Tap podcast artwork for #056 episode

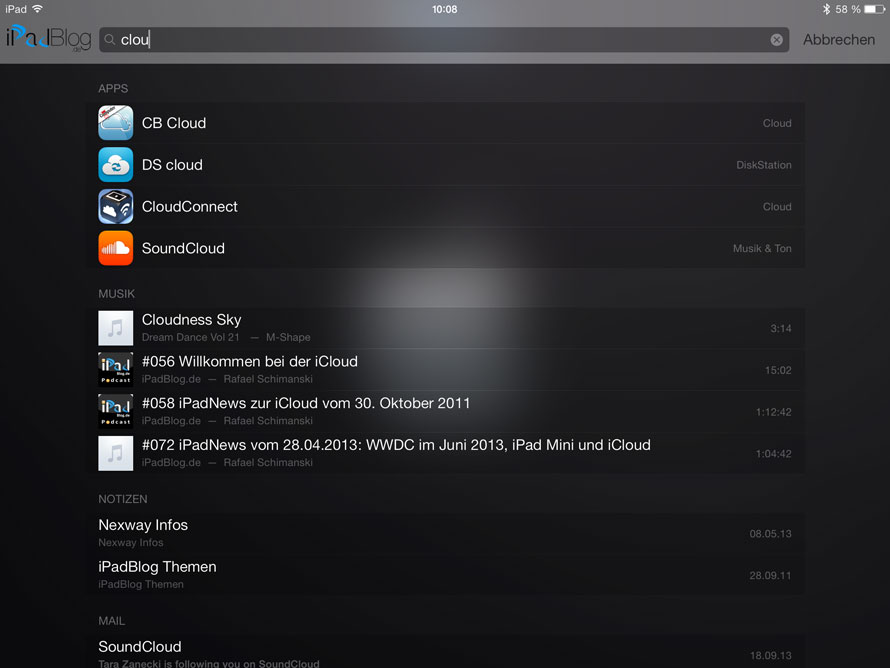[115, 369]
